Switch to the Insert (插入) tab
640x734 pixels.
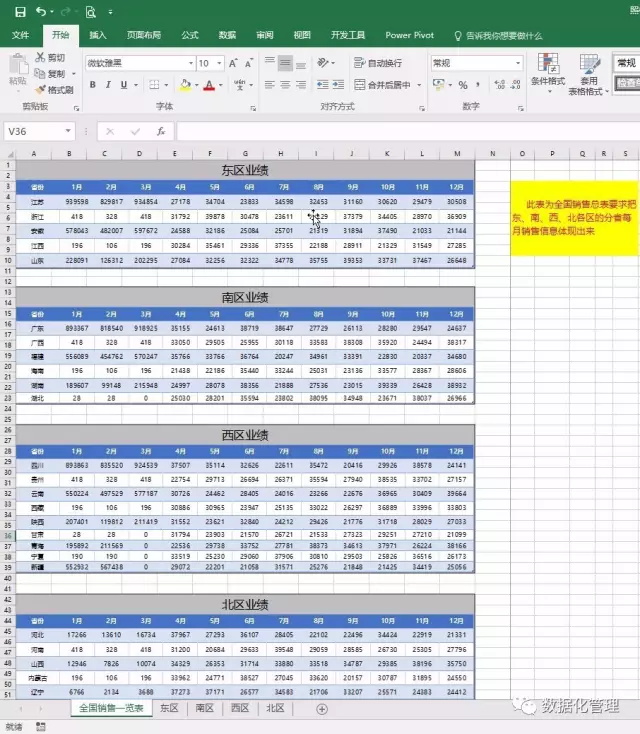pyautogui.click(x=98, y=35)
